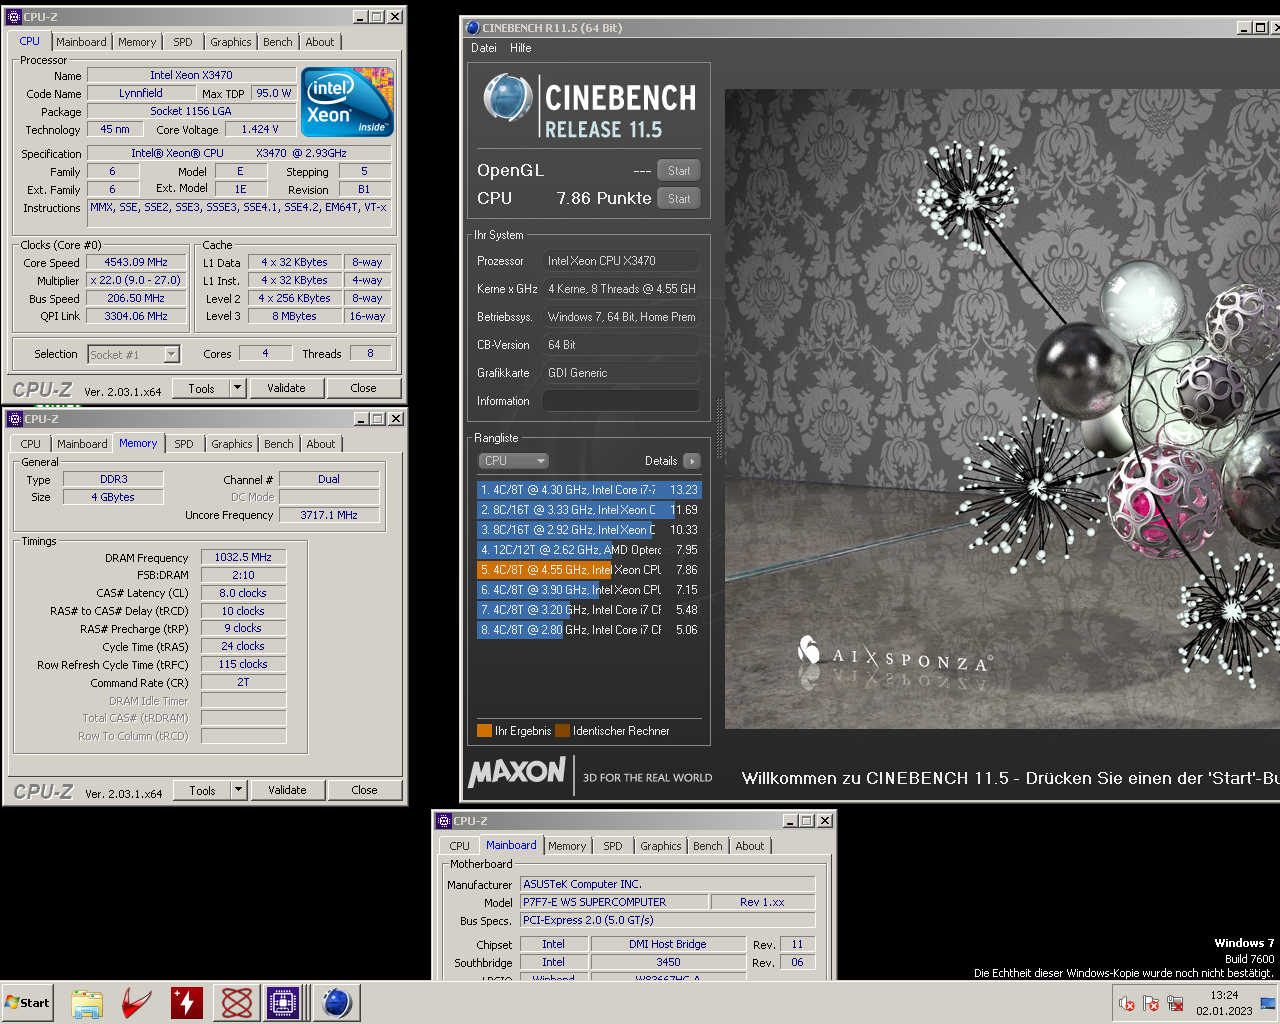Open the Windows Start button

[x=27, y=1003]
